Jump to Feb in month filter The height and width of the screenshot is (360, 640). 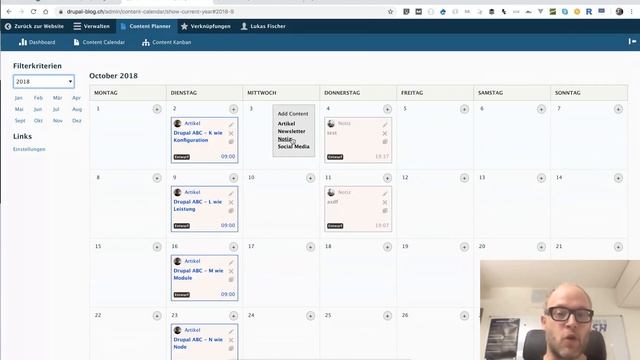click(38, 98)
